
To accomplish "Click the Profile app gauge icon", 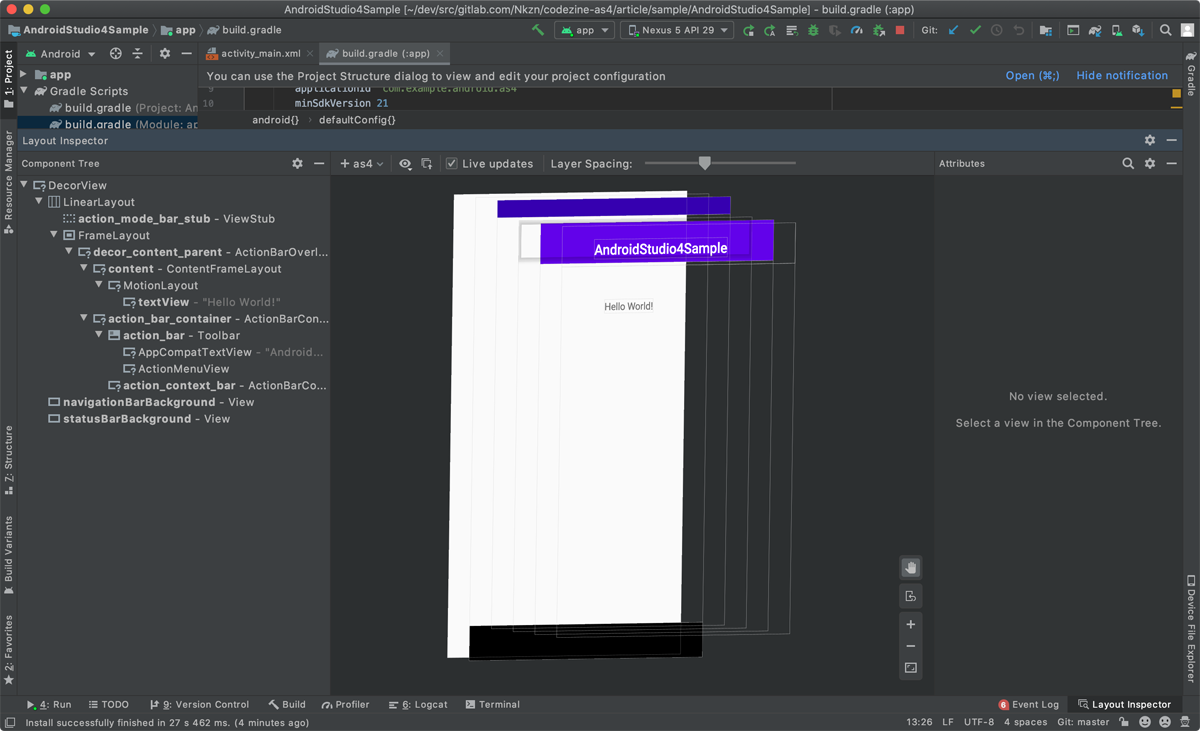I will pyautogui.click(x=857, y=30).
